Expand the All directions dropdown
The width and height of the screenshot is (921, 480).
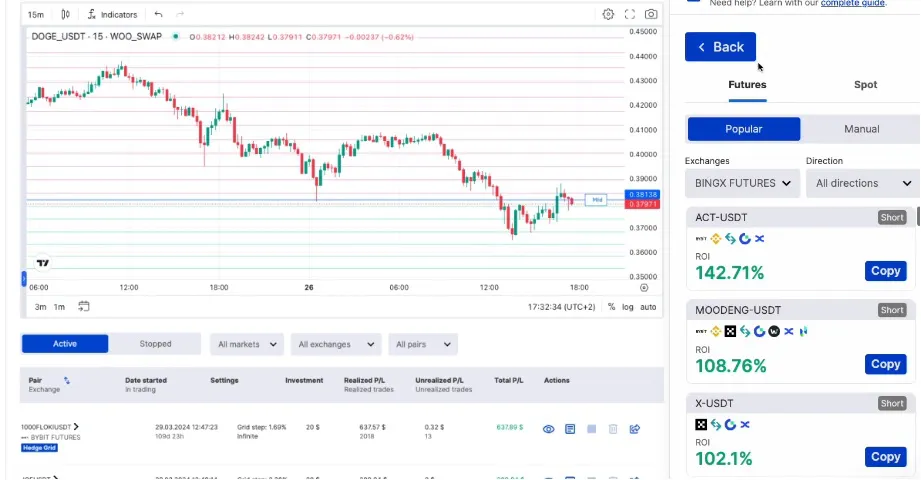click(x=862, y=183)
